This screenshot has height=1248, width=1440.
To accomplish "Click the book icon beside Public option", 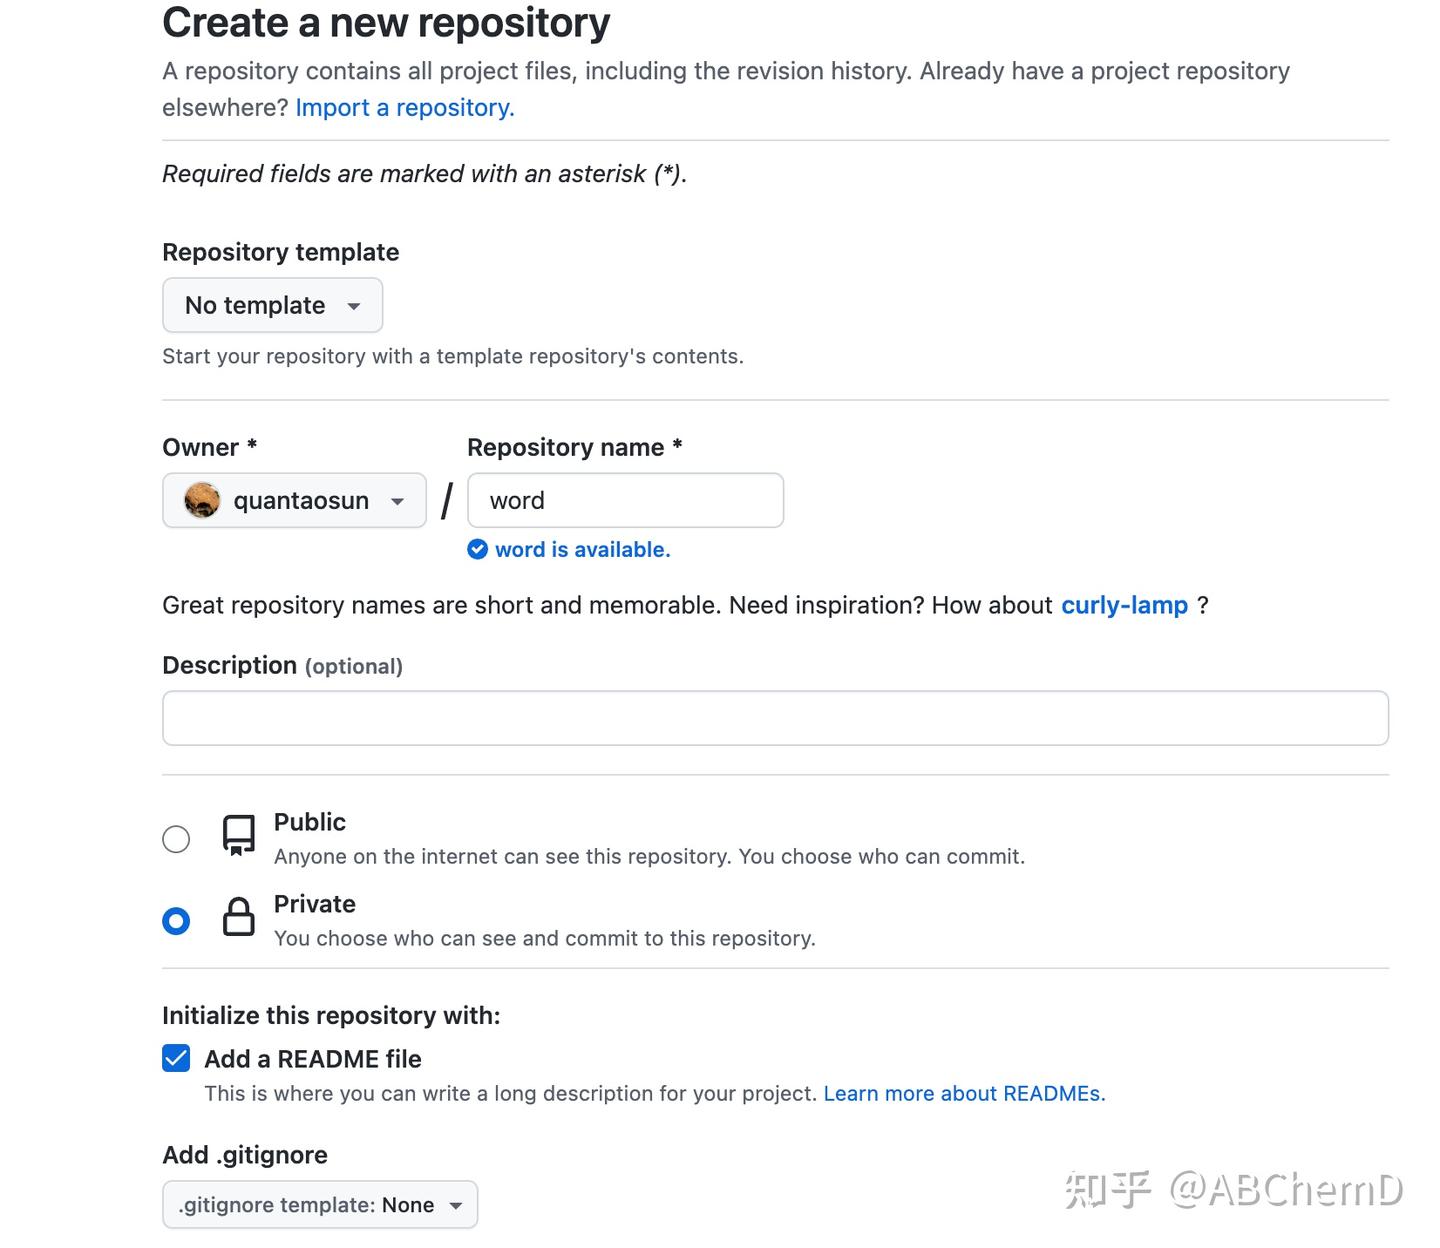I will 237,838.
